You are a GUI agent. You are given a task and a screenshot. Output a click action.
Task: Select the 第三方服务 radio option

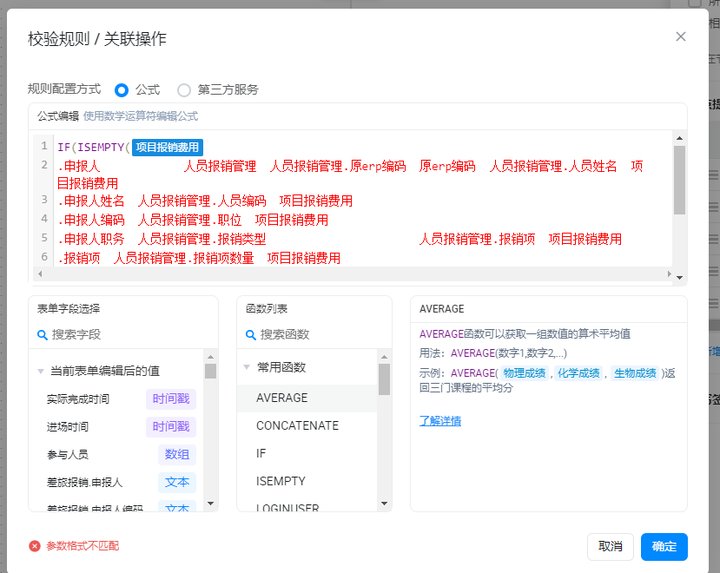[x=184, y=90]
